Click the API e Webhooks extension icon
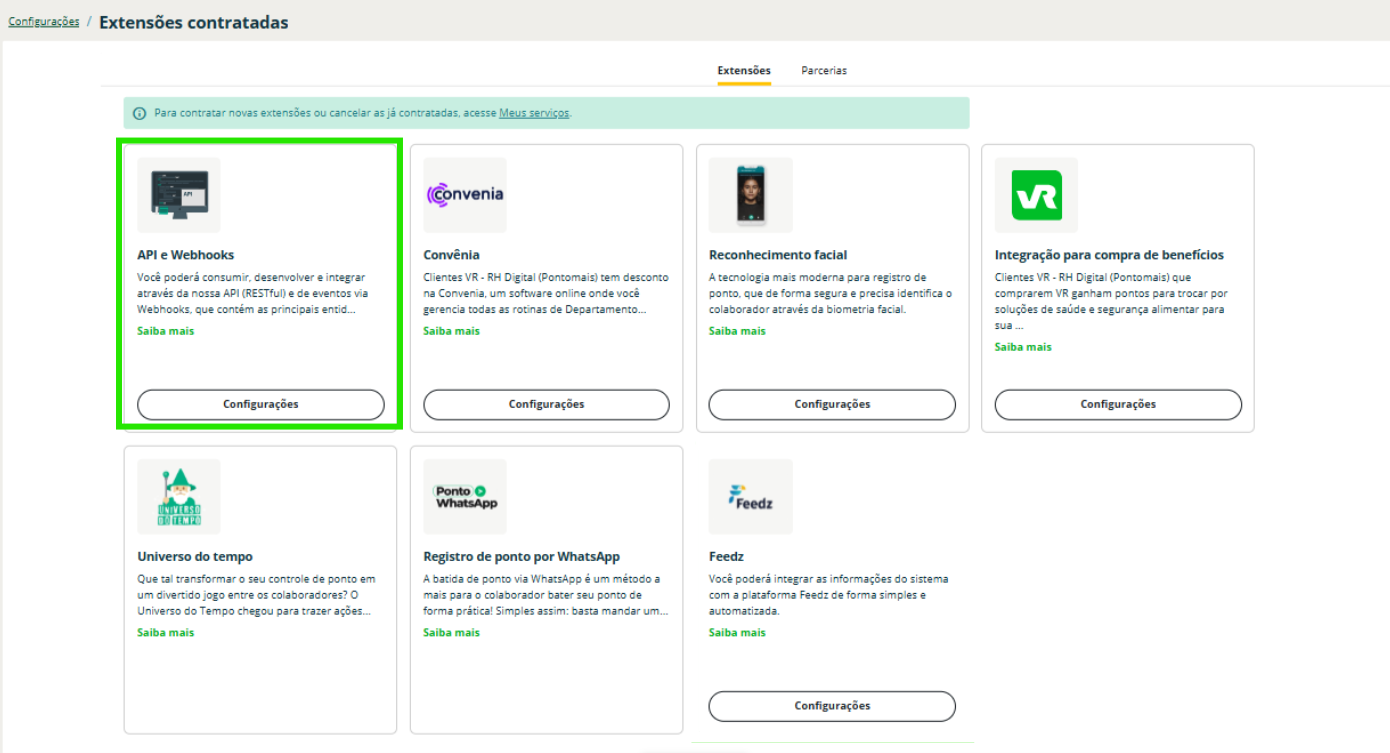Image resolution: width=1390 pixels, height=753 pixels. point(178,195)
